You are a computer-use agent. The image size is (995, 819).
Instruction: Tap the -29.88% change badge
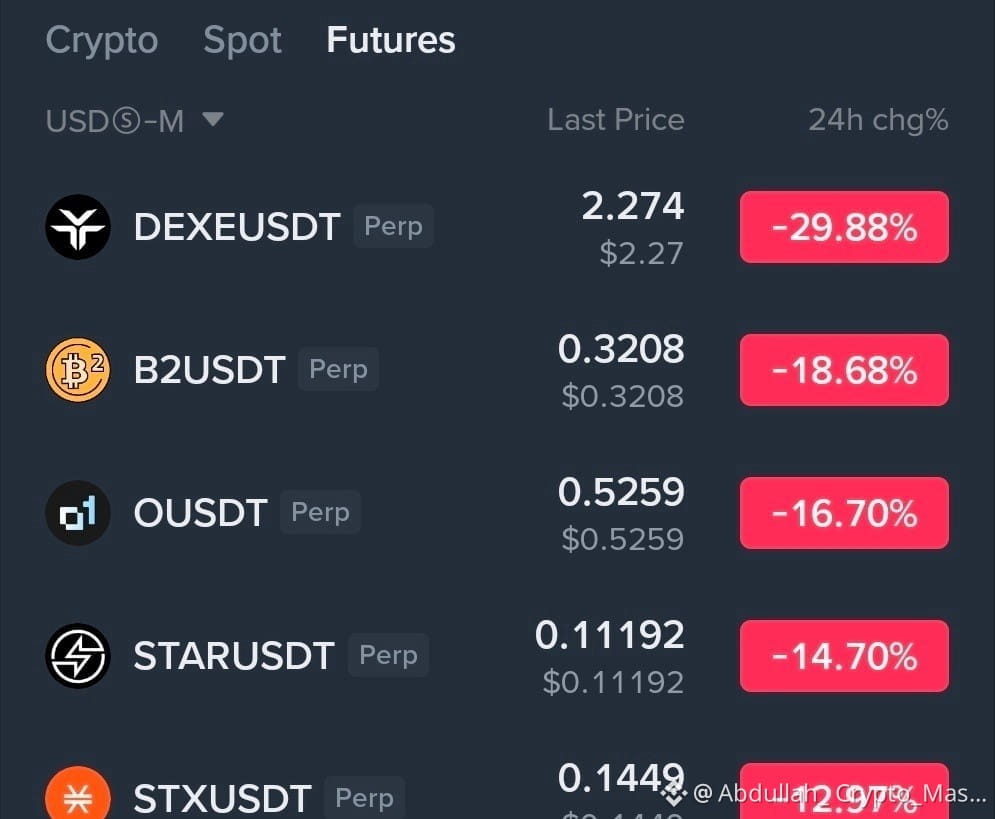click(844, 227)
